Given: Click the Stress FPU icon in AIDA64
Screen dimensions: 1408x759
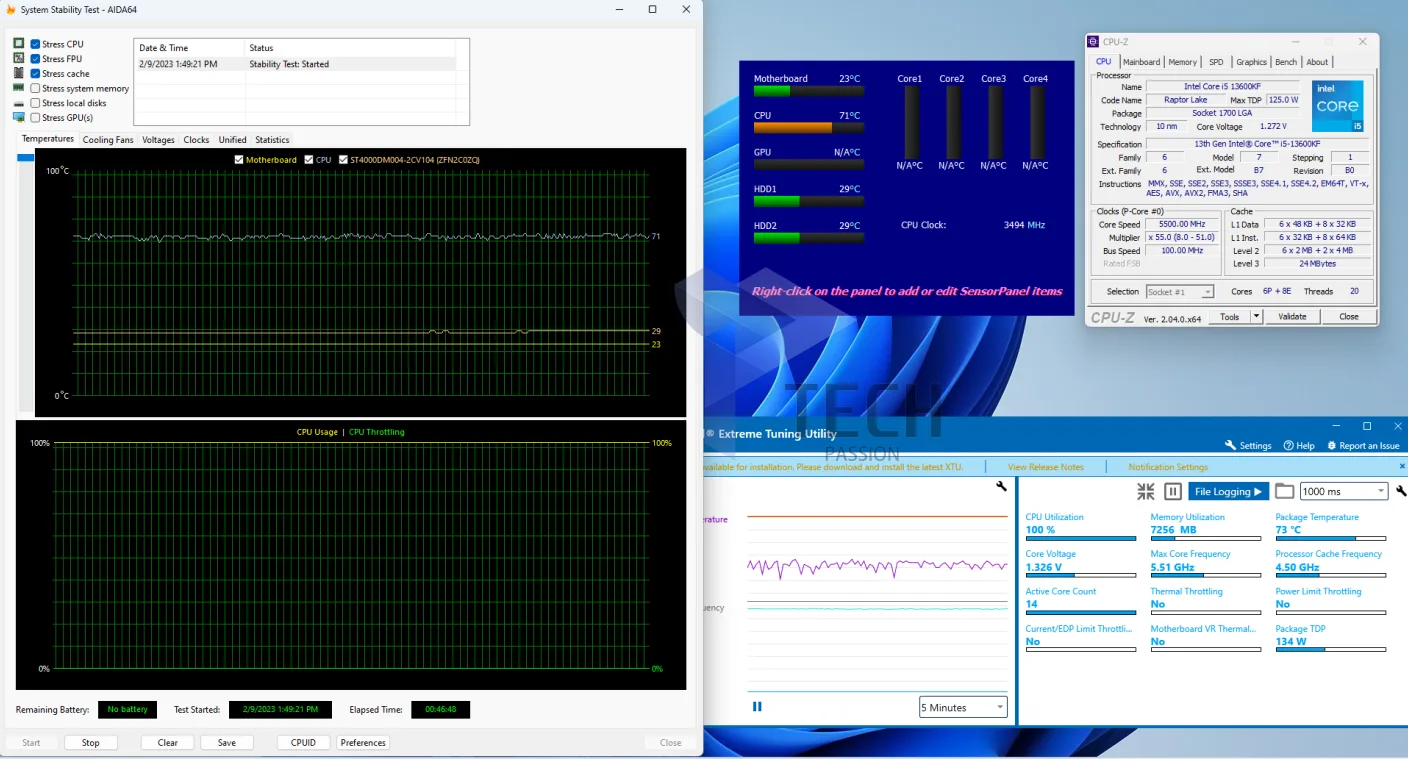Looking at the screenshot, I should pos(19,59).
